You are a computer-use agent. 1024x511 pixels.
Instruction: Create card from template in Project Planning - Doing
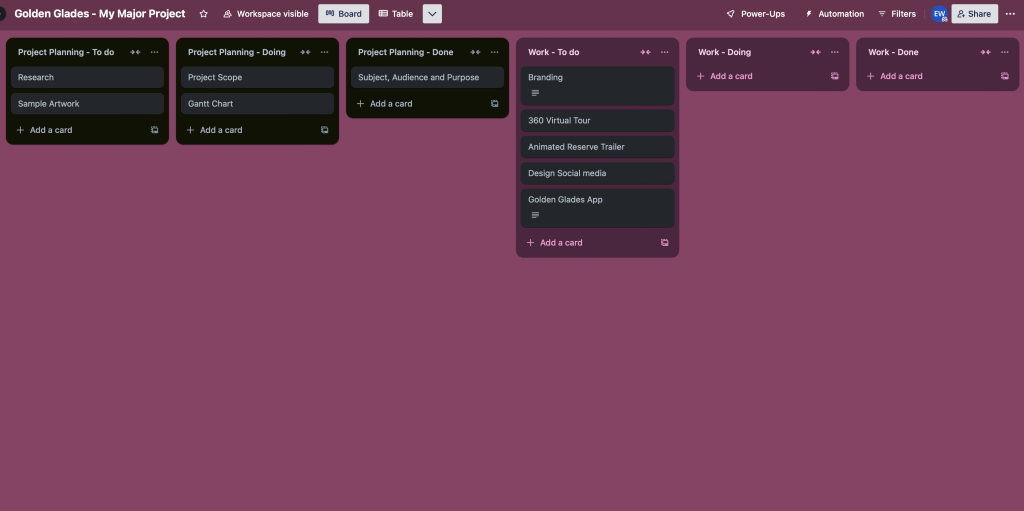click(x=324, y=130)
